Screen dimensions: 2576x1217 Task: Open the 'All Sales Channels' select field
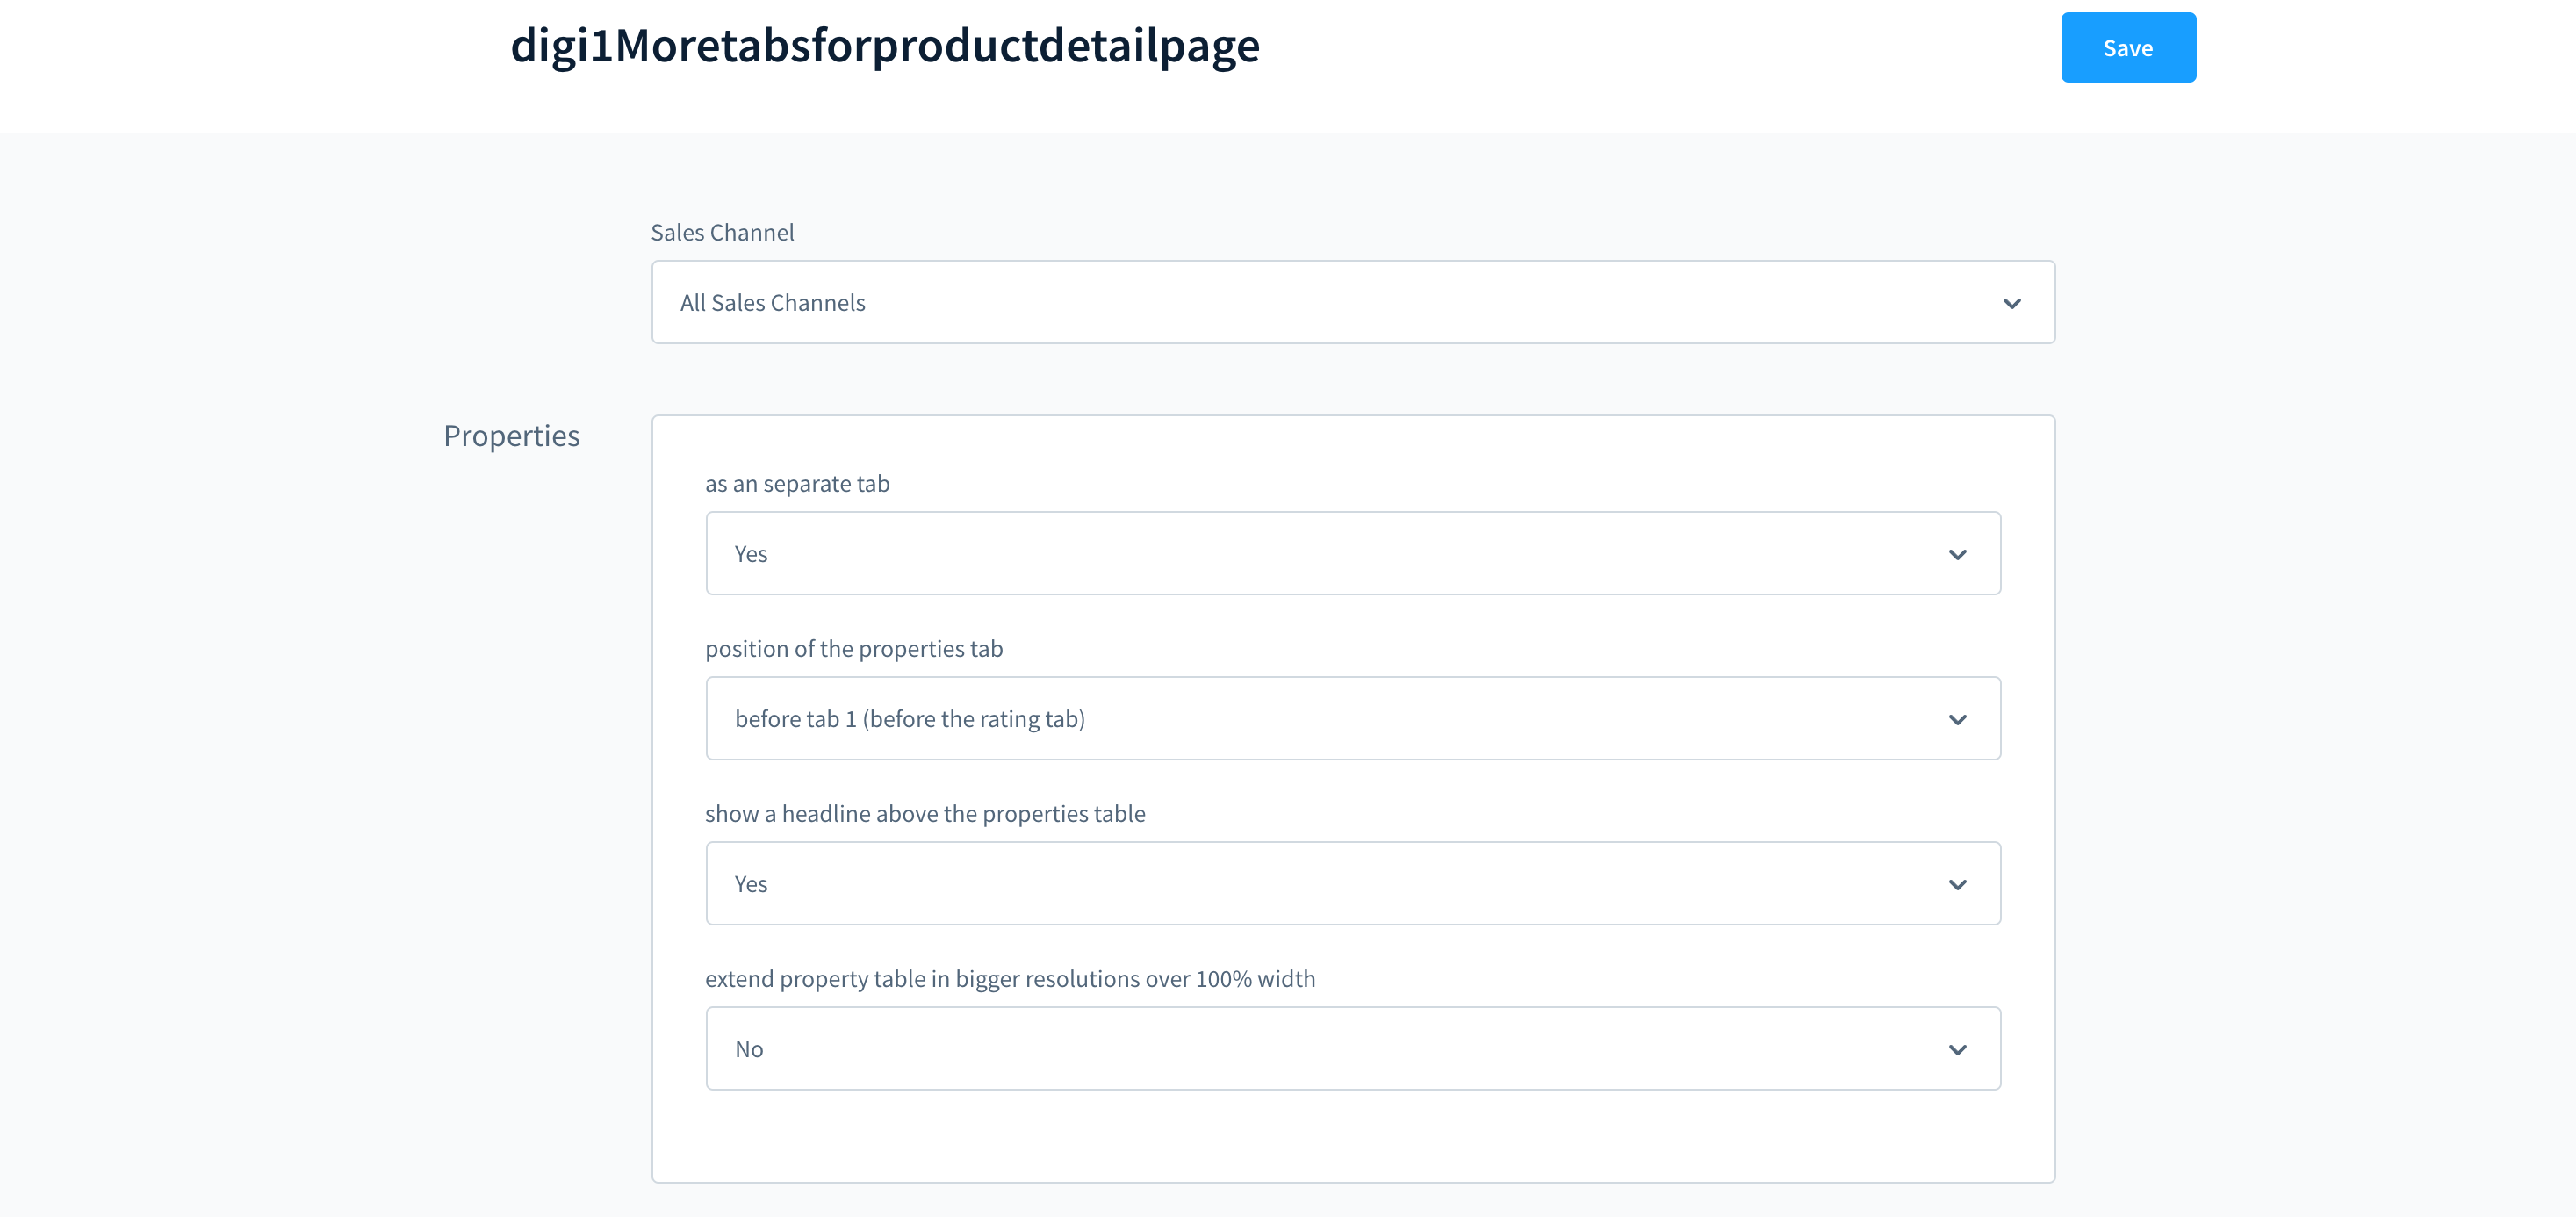coord(1300,303)
